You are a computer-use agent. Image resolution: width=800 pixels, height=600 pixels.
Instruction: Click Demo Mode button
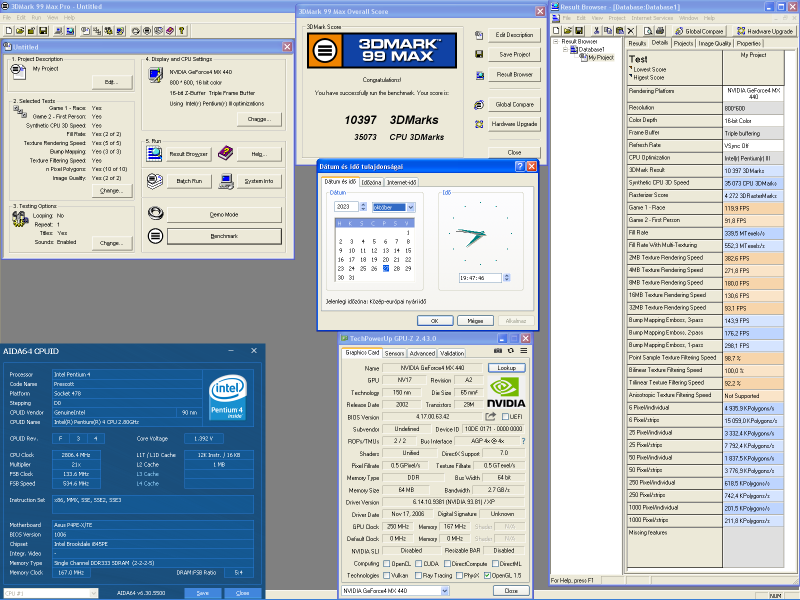[224, 214]
